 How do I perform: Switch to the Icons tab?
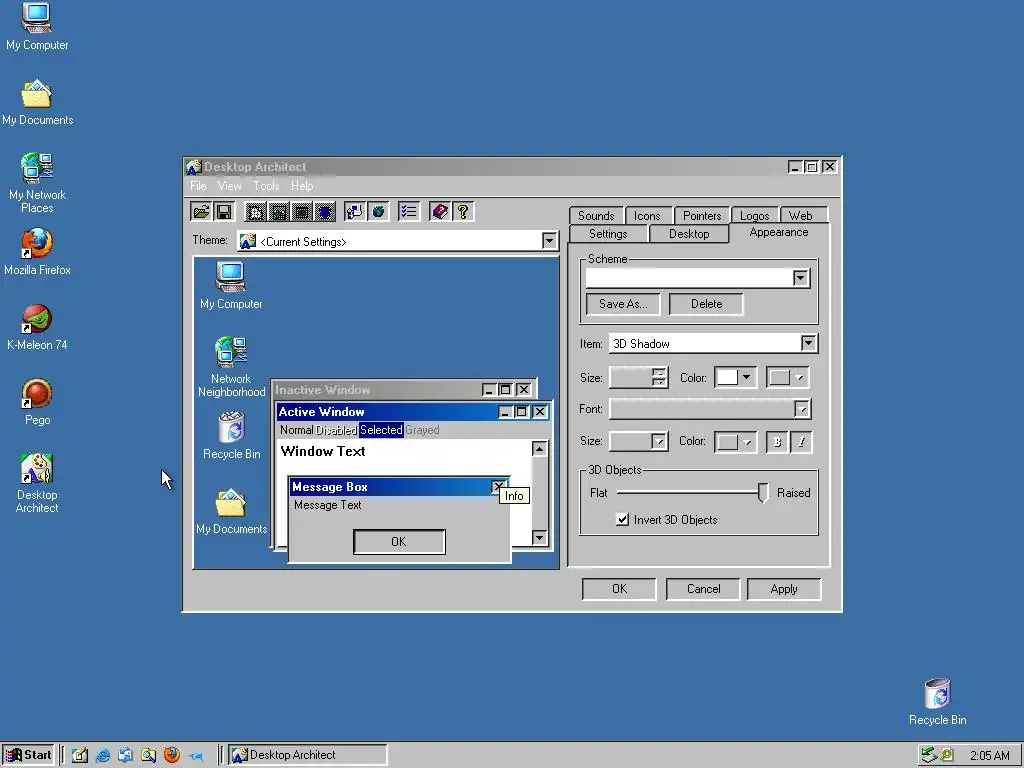[x=647, y=216]
